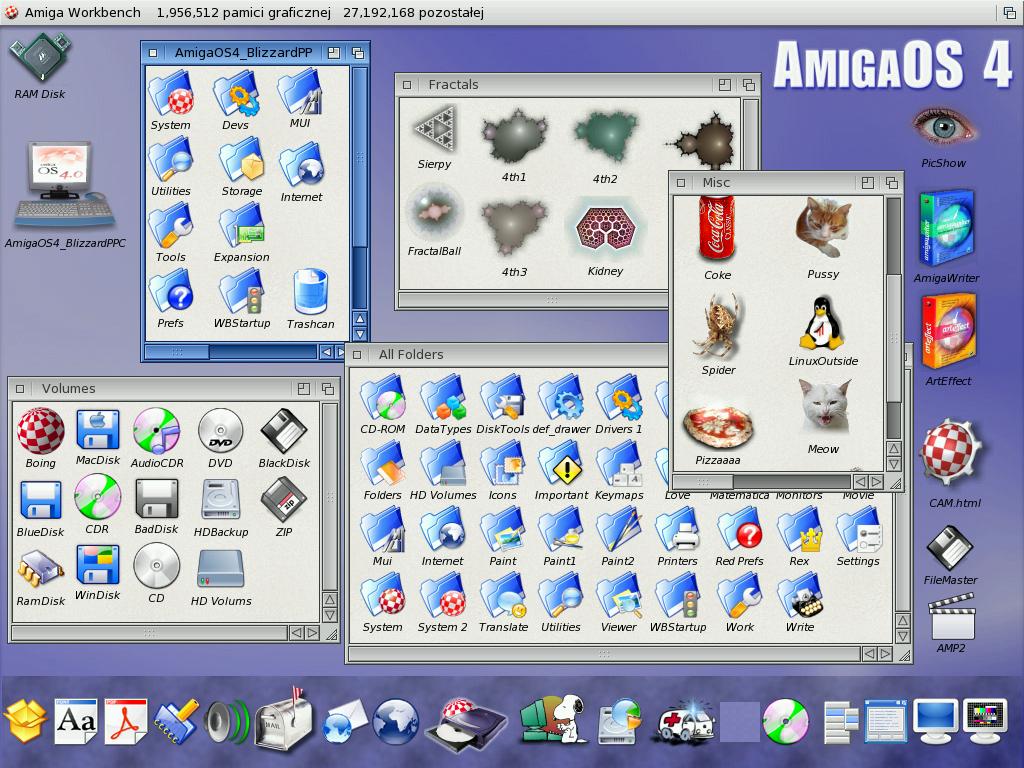Click the Misc window close gadget

(x=681, y=183)
